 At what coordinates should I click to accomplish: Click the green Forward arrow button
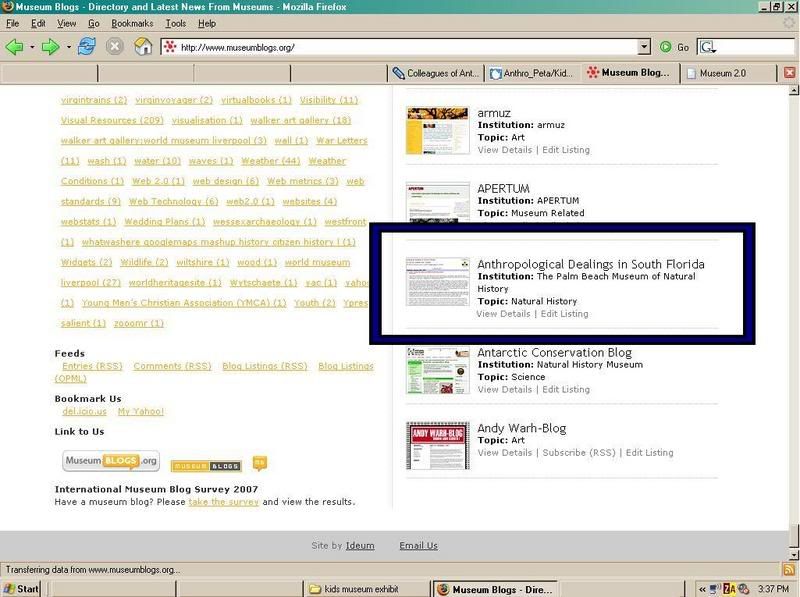click(50, 47)
